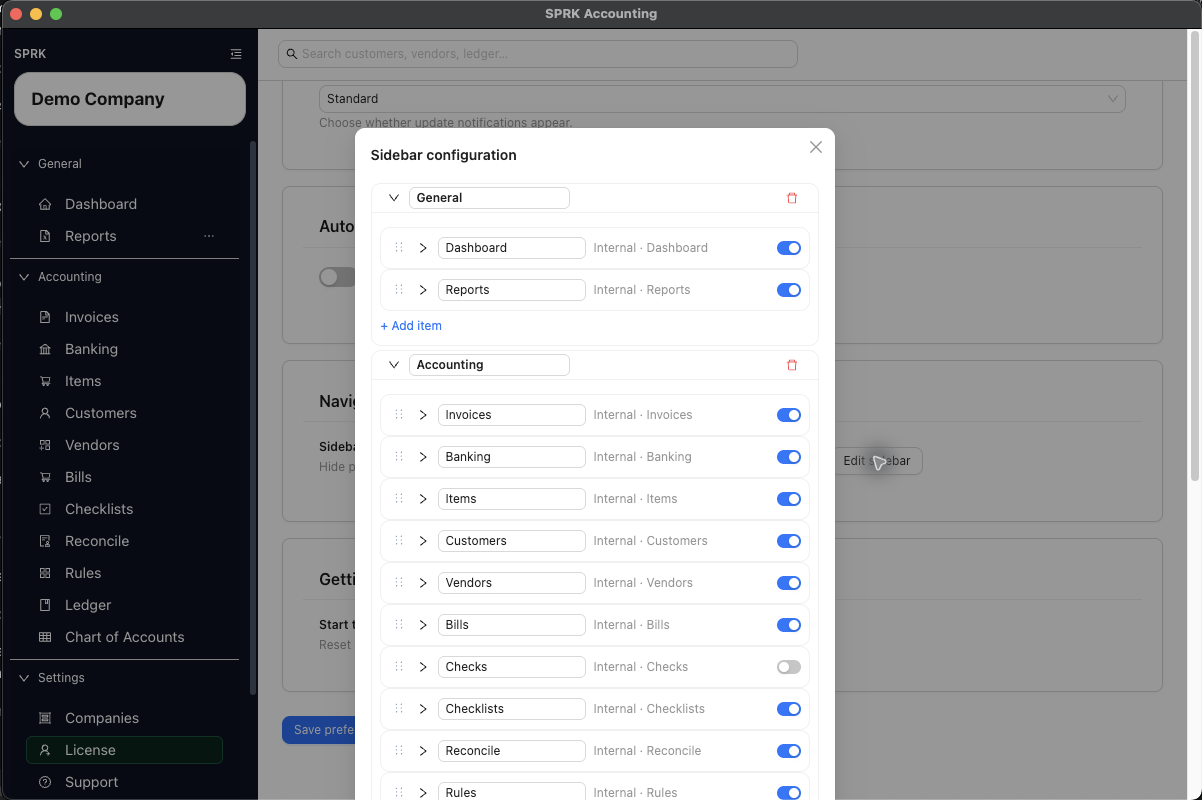This screenshot has height=800, width=1202.
Task: Open the Standard dropdown
Action: tap(722, 99)
